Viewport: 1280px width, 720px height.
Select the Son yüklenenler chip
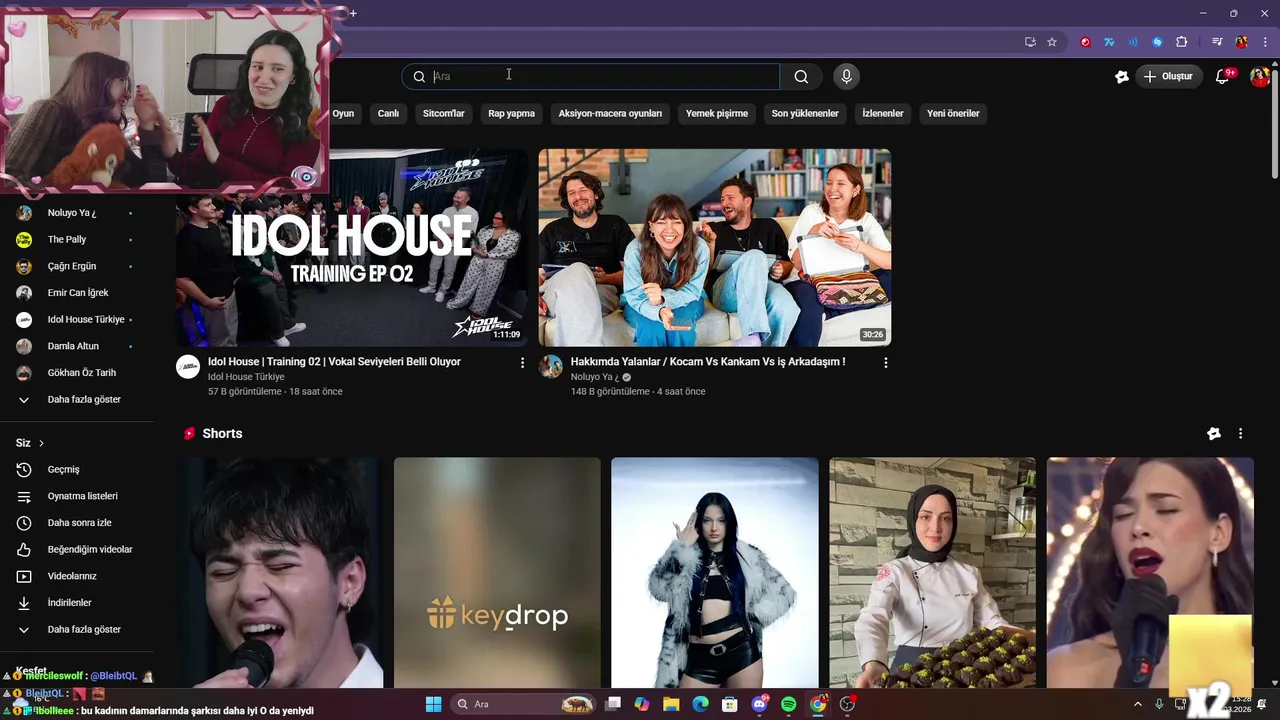[x=805, y=114]
